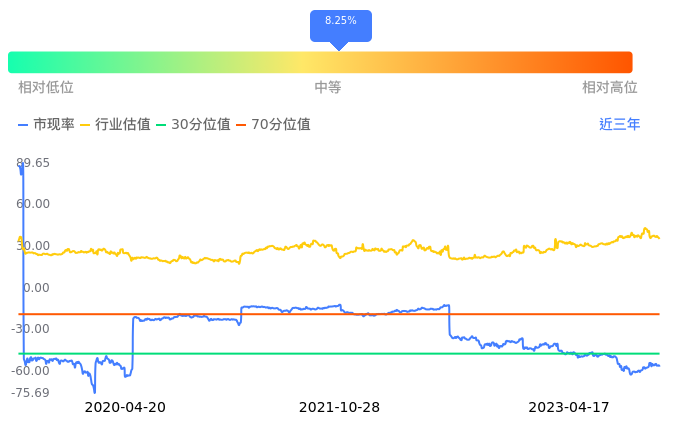Click the 8.25% percentile tooltip bubble
The image size is (686, 442).
tap(340, 22)
